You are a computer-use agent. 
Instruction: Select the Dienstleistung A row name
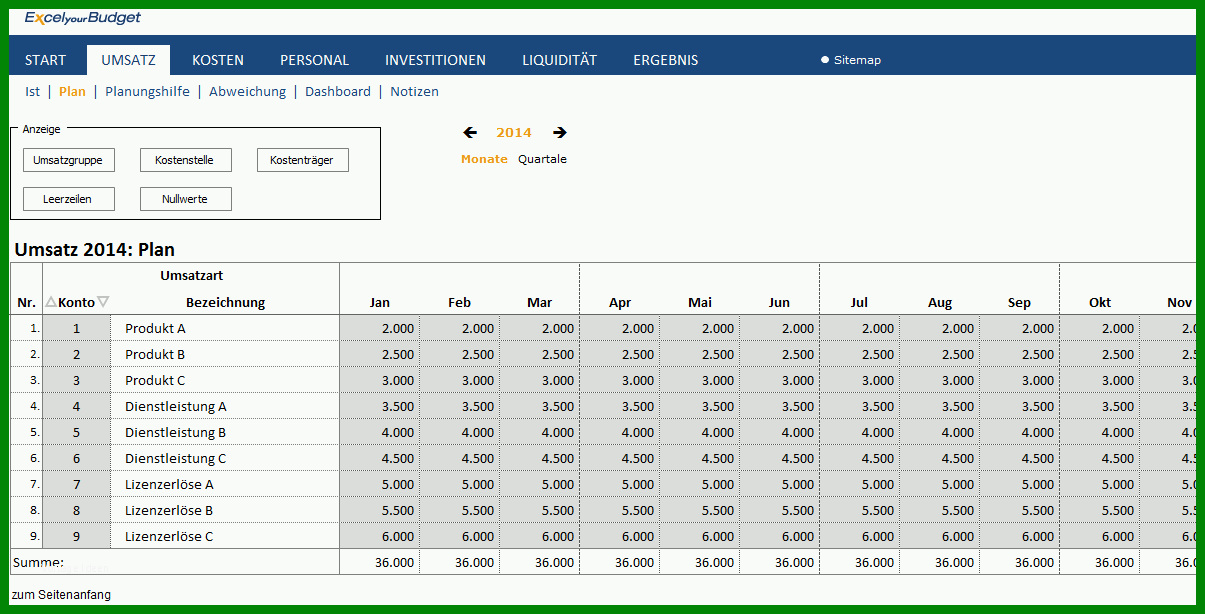point(176,406)
